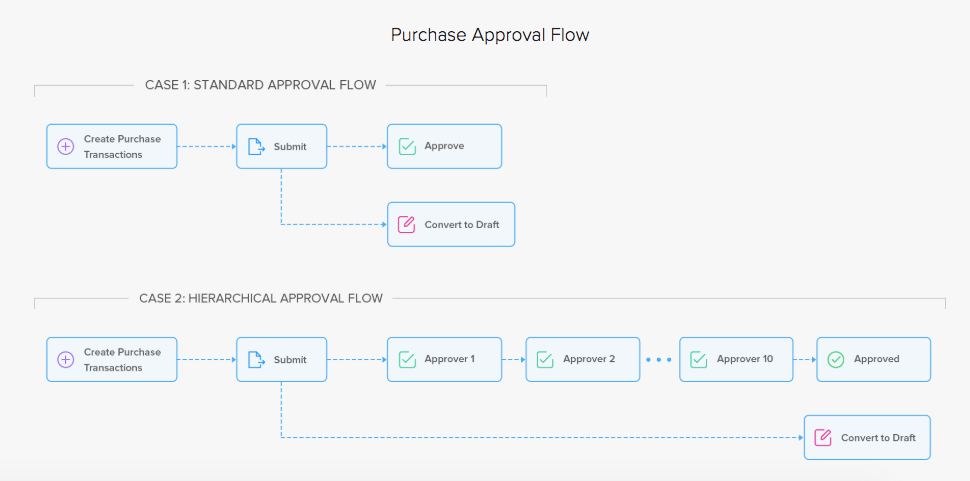Click the three dots between approvers
The height and width of the screenshot is (481, 970).
coord(659,359)
